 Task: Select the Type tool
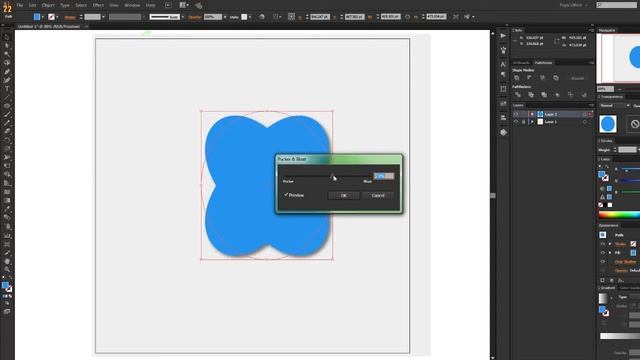click(7, 89)
